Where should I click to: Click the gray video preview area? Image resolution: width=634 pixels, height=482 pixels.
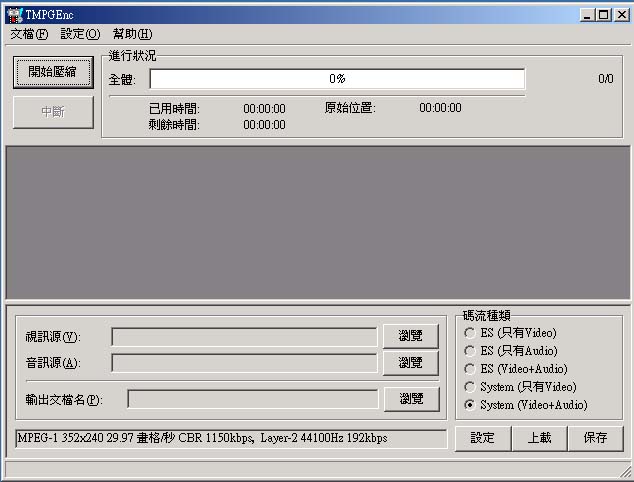tap(318, 222)
